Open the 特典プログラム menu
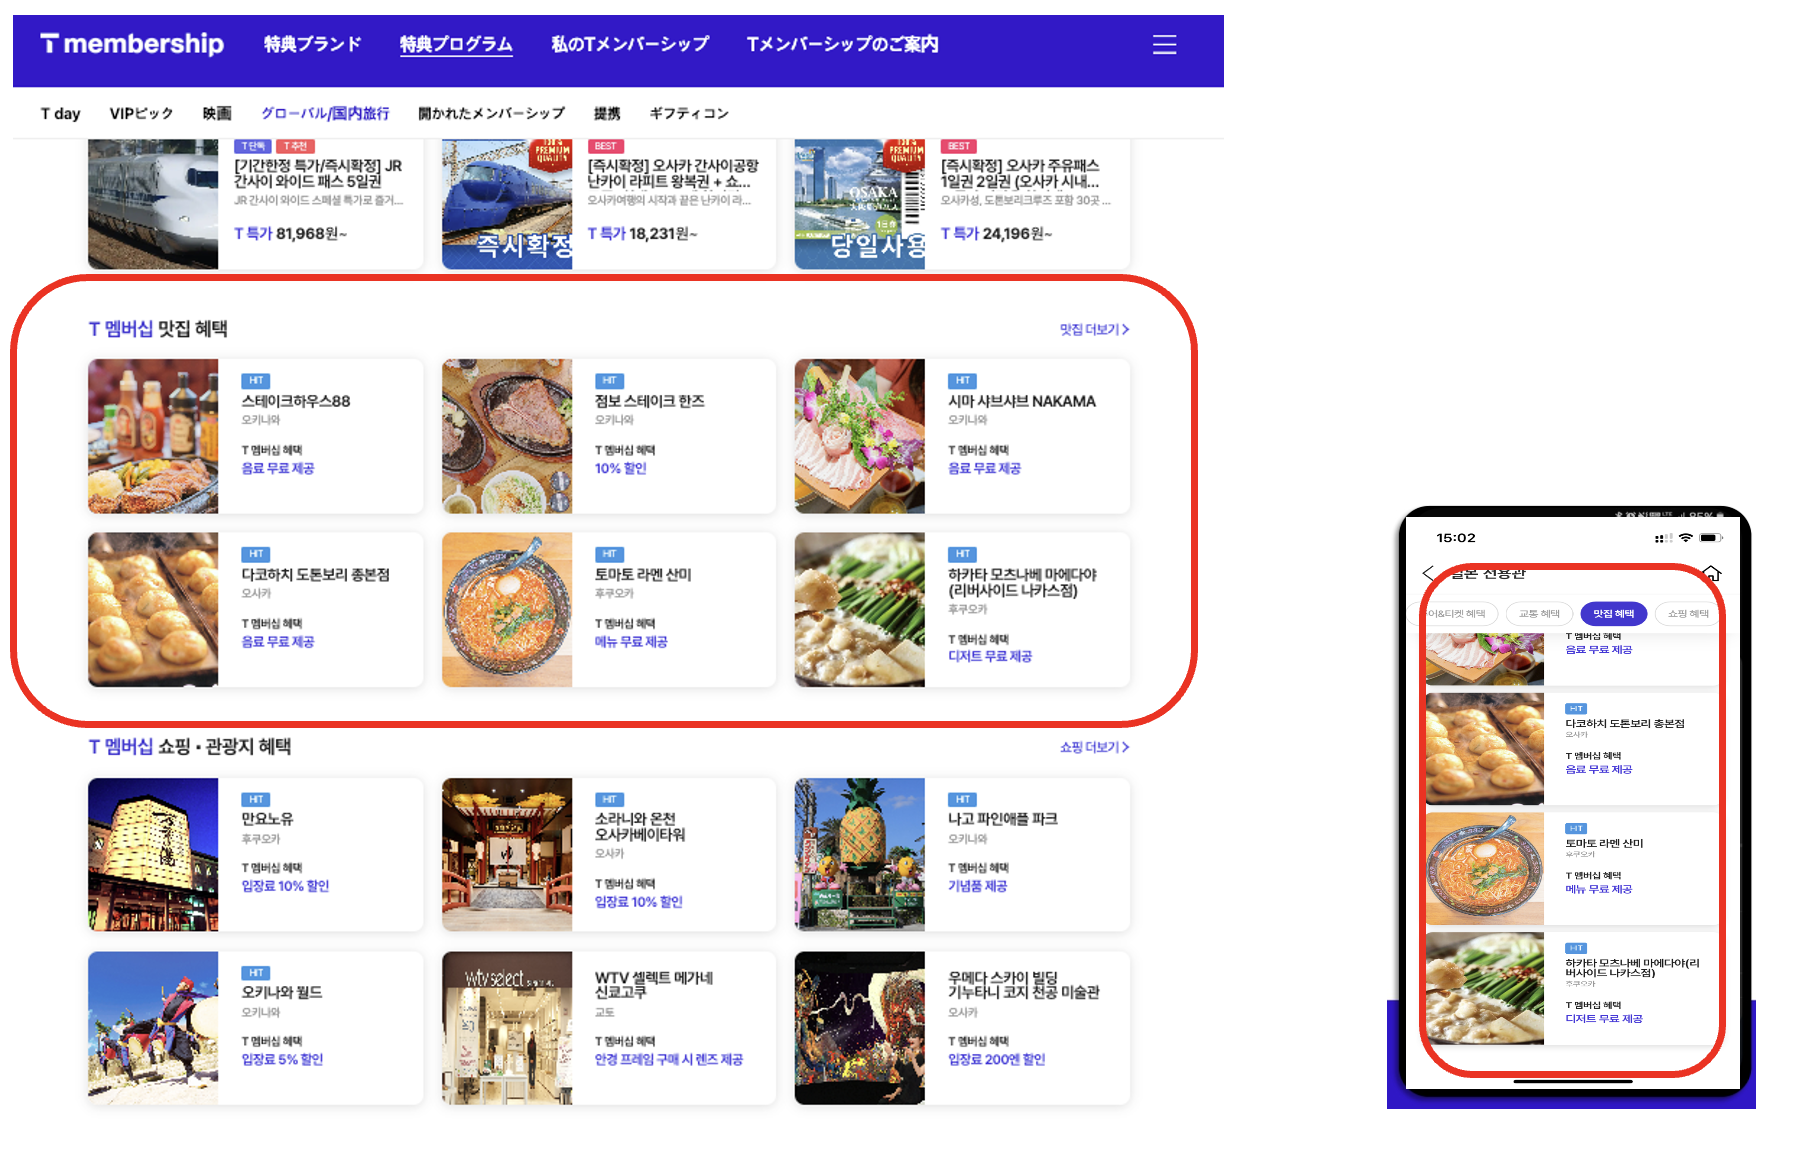This screenshot has height=1160, width=1804. 456,44
